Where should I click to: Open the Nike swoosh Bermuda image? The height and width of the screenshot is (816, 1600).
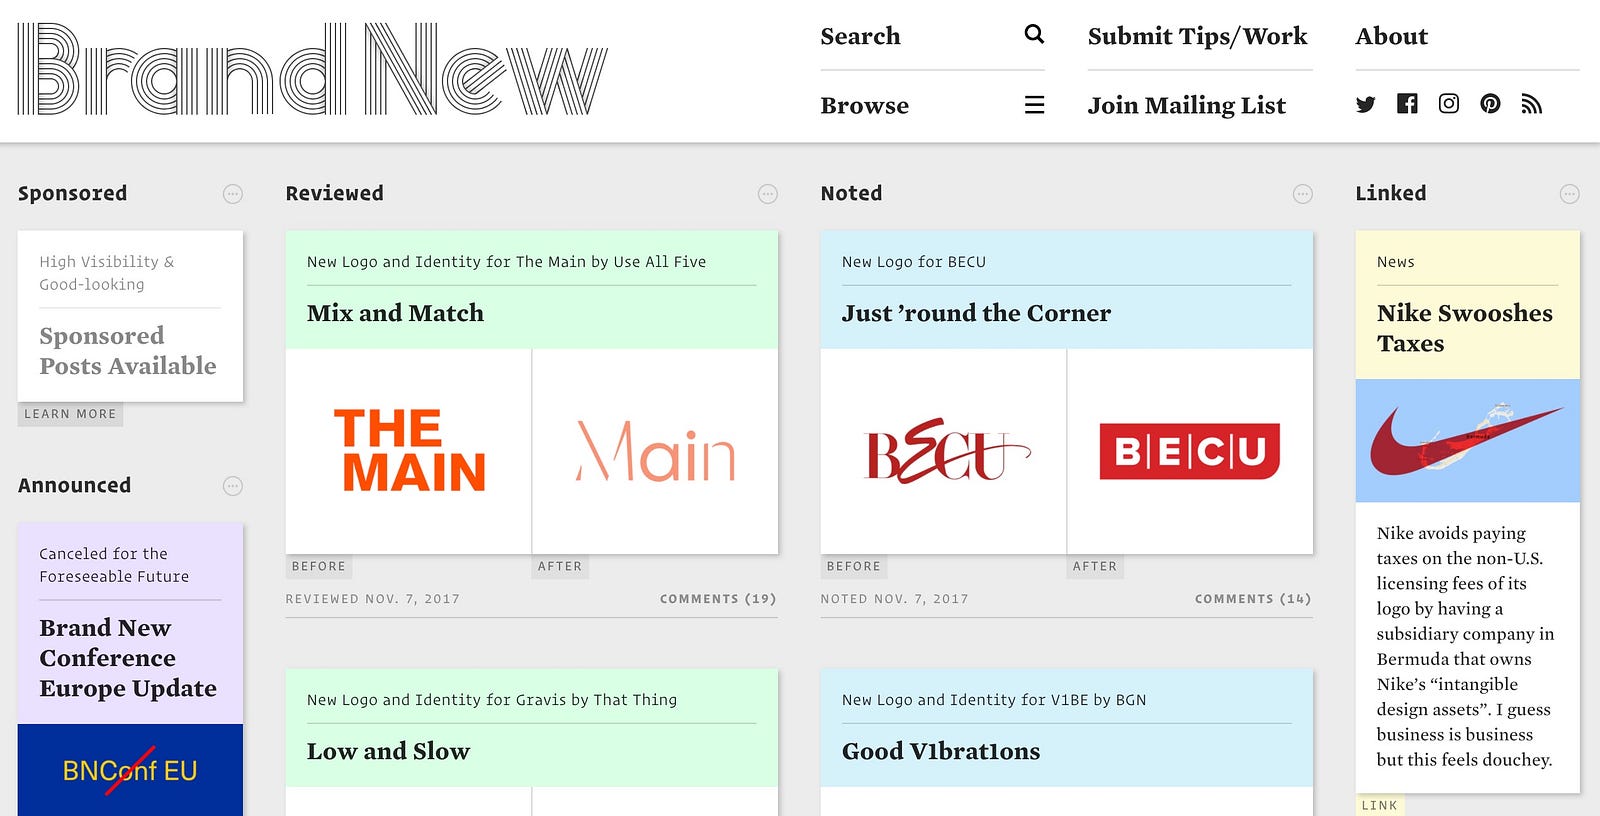coord(1467,440)
